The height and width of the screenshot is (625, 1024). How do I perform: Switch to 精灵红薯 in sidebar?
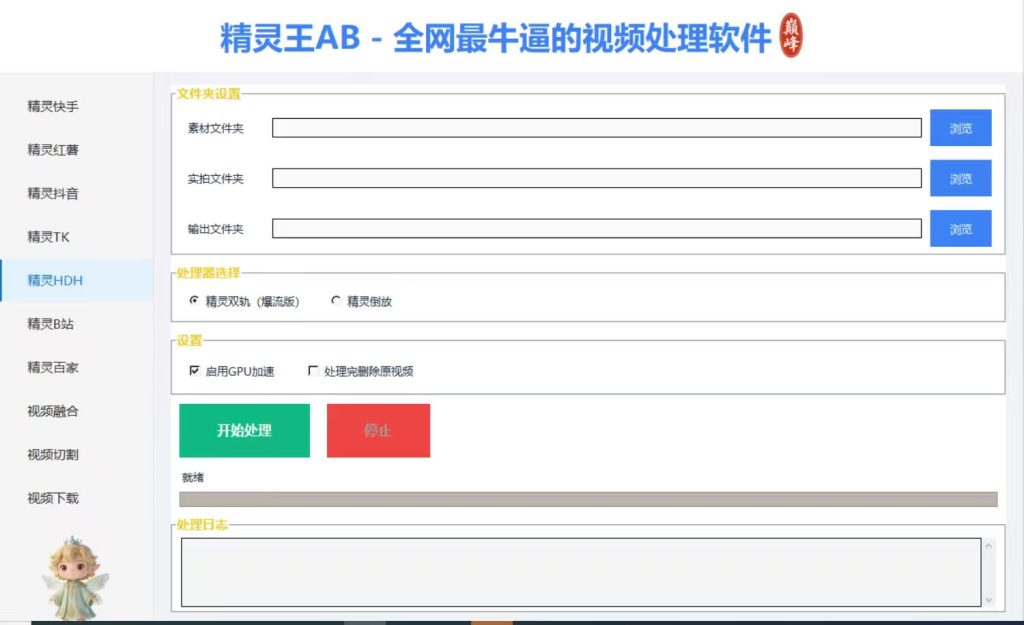coord(53,150)
